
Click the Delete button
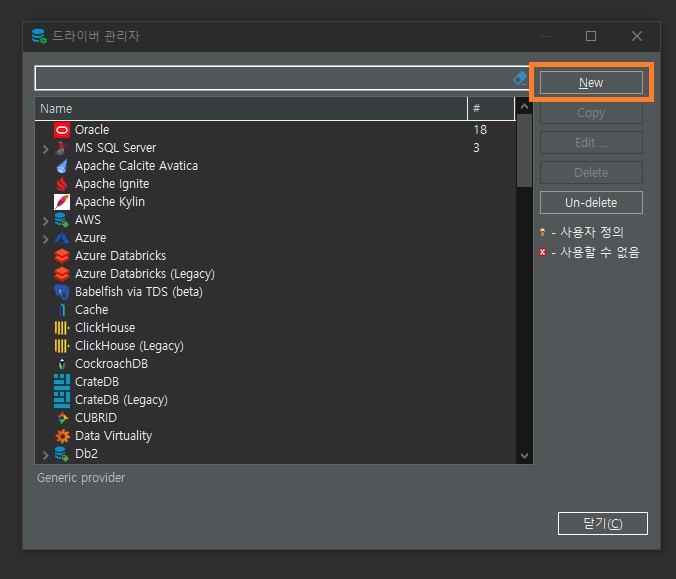pos(591,172)
